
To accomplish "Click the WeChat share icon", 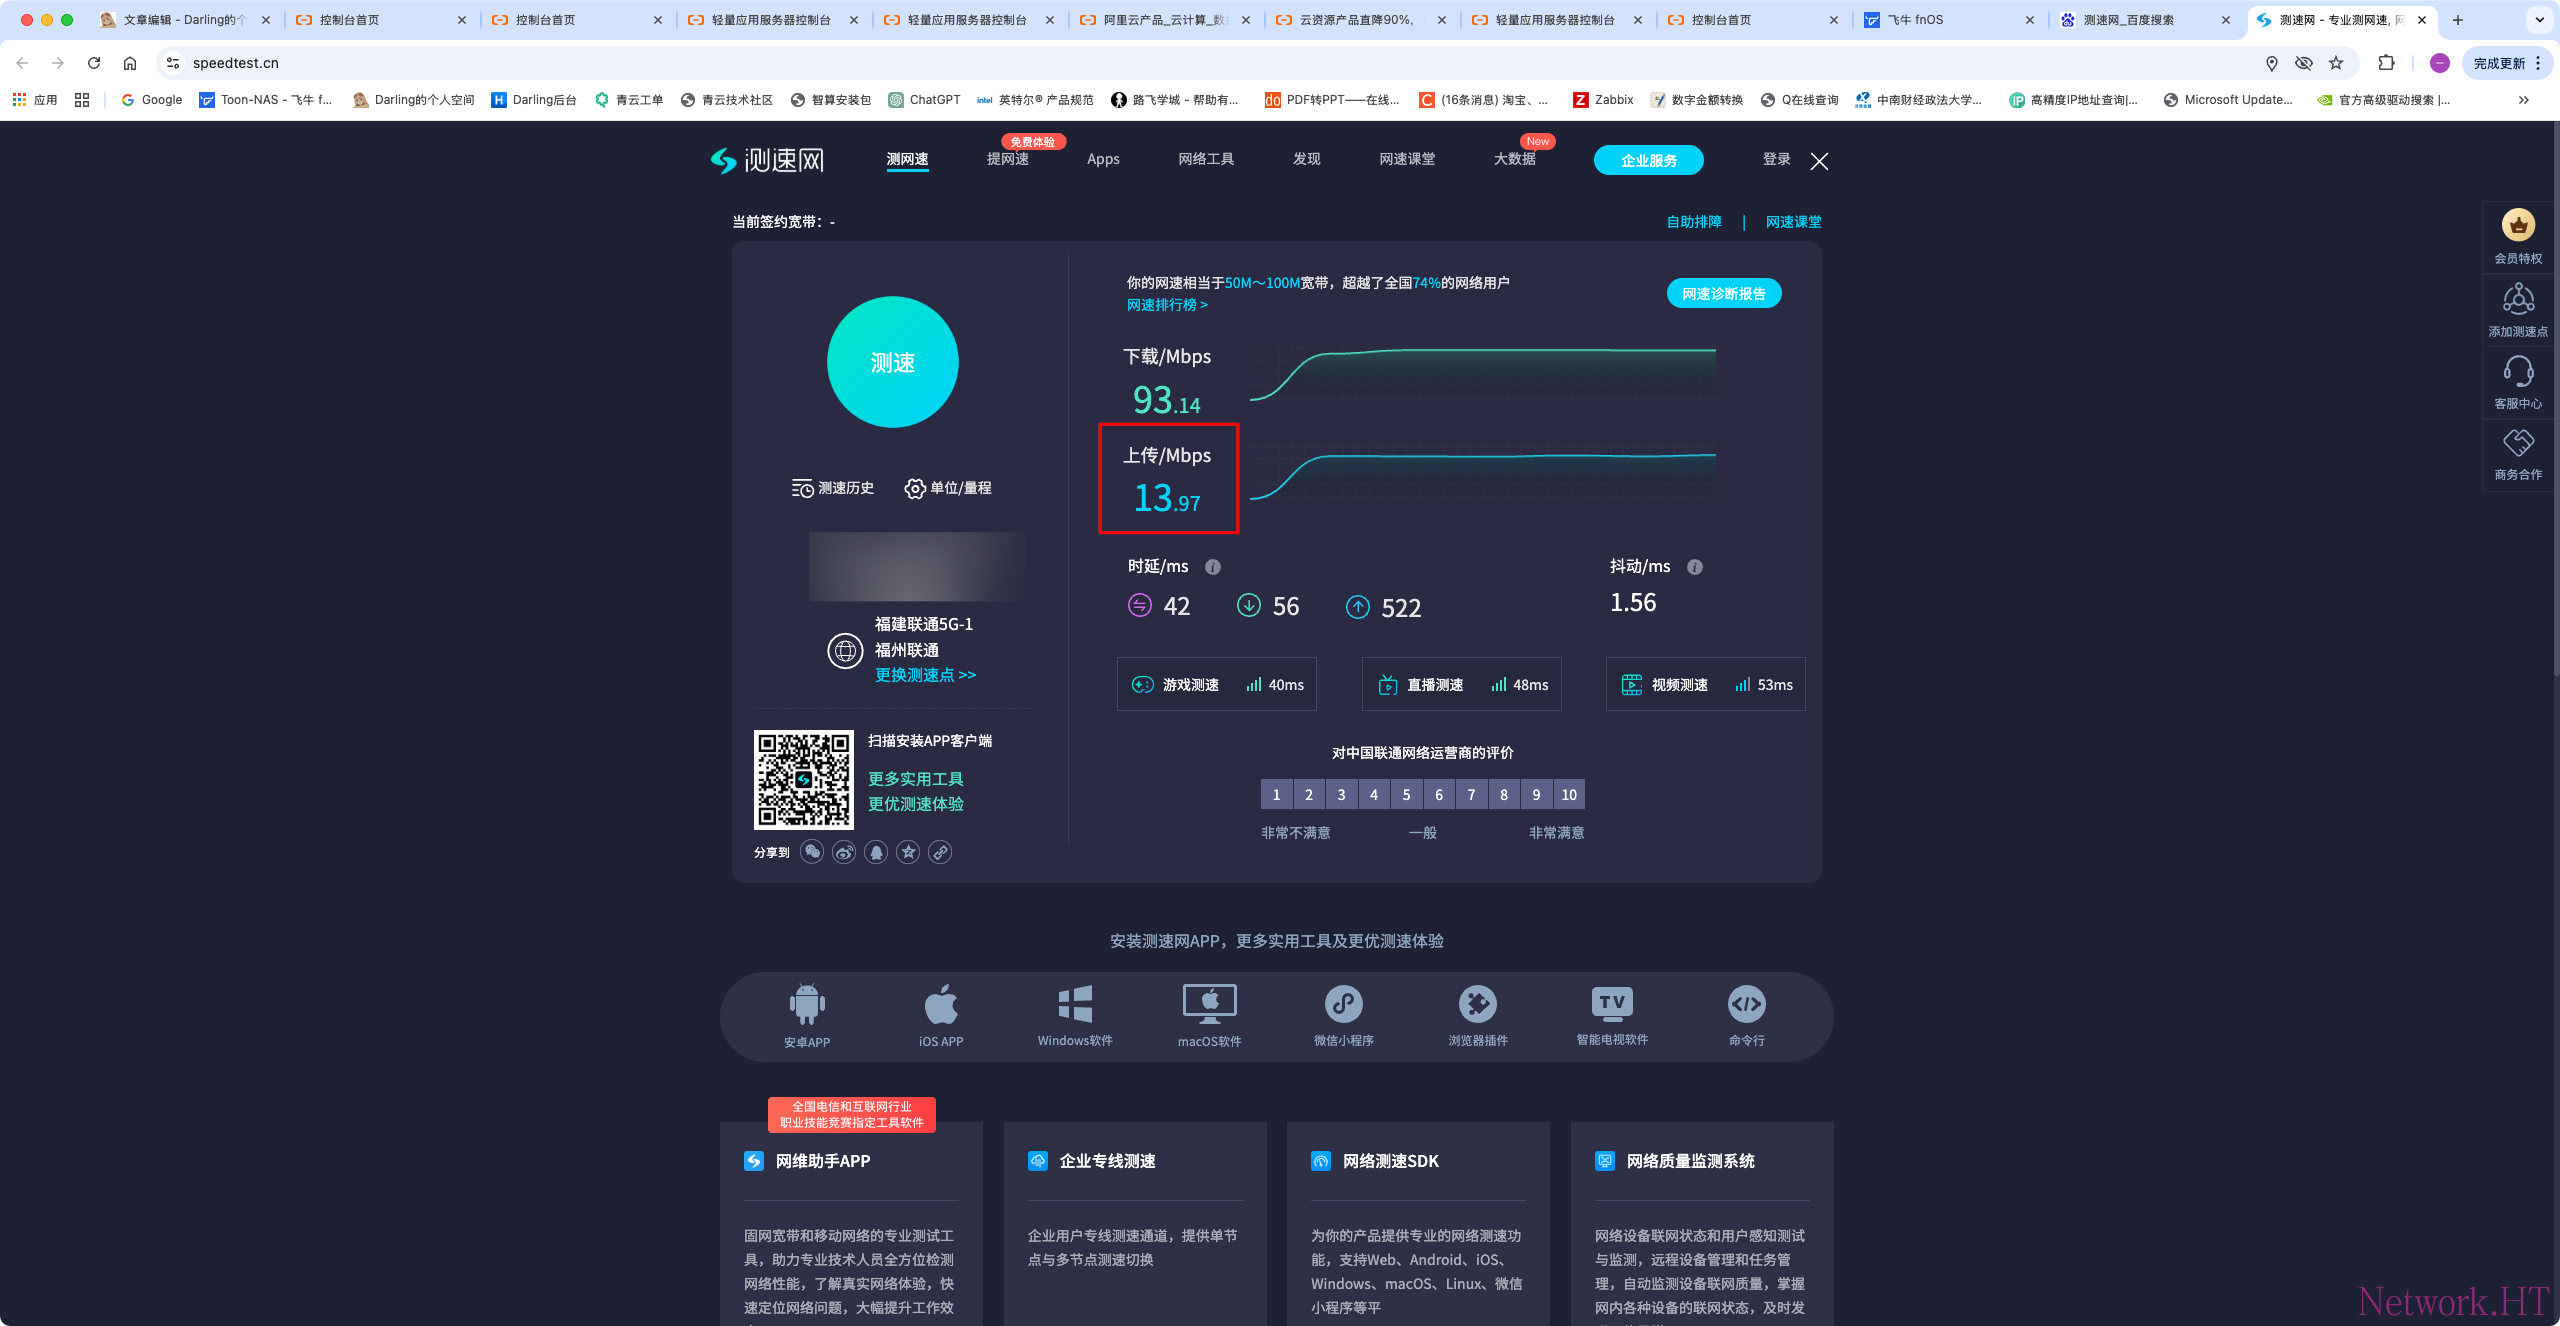I will pos(812,852).
